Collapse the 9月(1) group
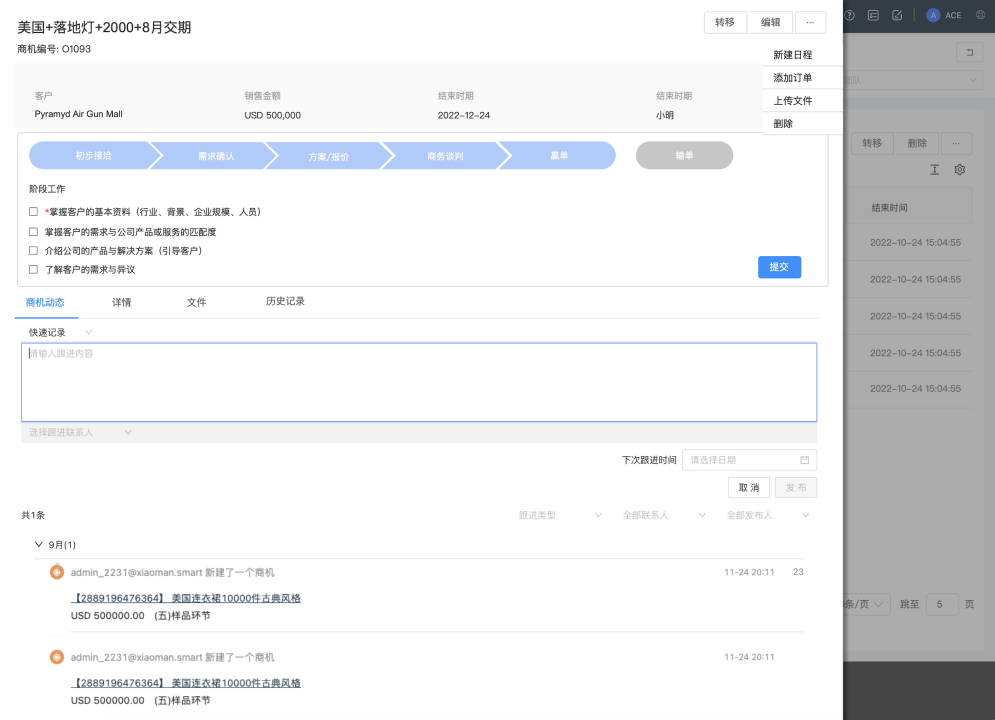The width and height of the screenshot is (995, 720). point(39,545)
